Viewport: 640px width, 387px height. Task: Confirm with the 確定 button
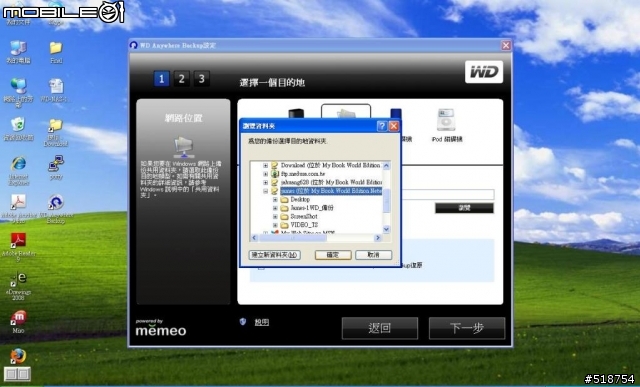coord(333,255)
